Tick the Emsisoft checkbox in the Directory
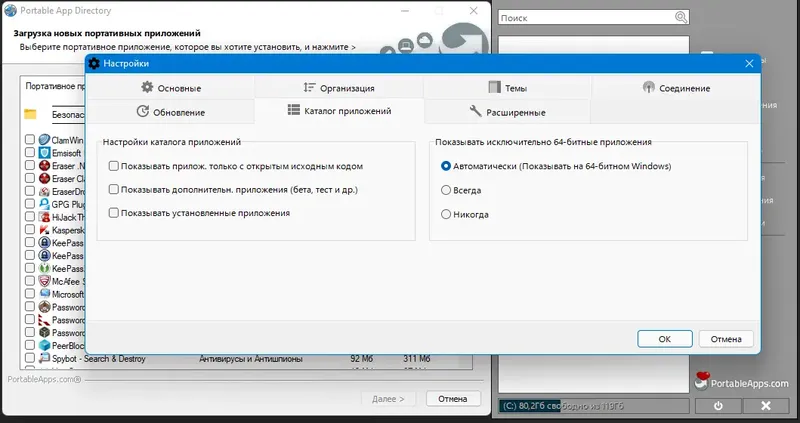This screenshot has height=423, width=800. 30,152
